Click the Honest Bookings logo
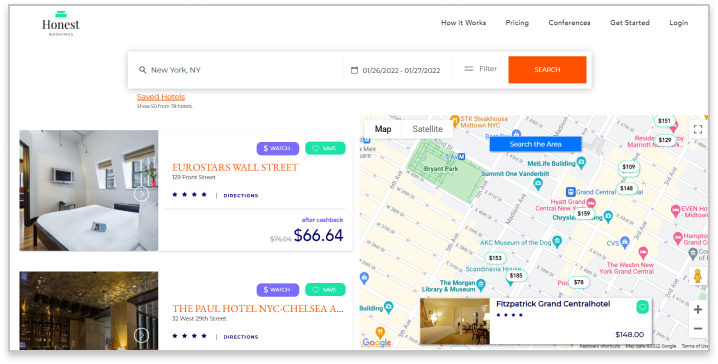The image size is (718, 364). click(61, 23)
